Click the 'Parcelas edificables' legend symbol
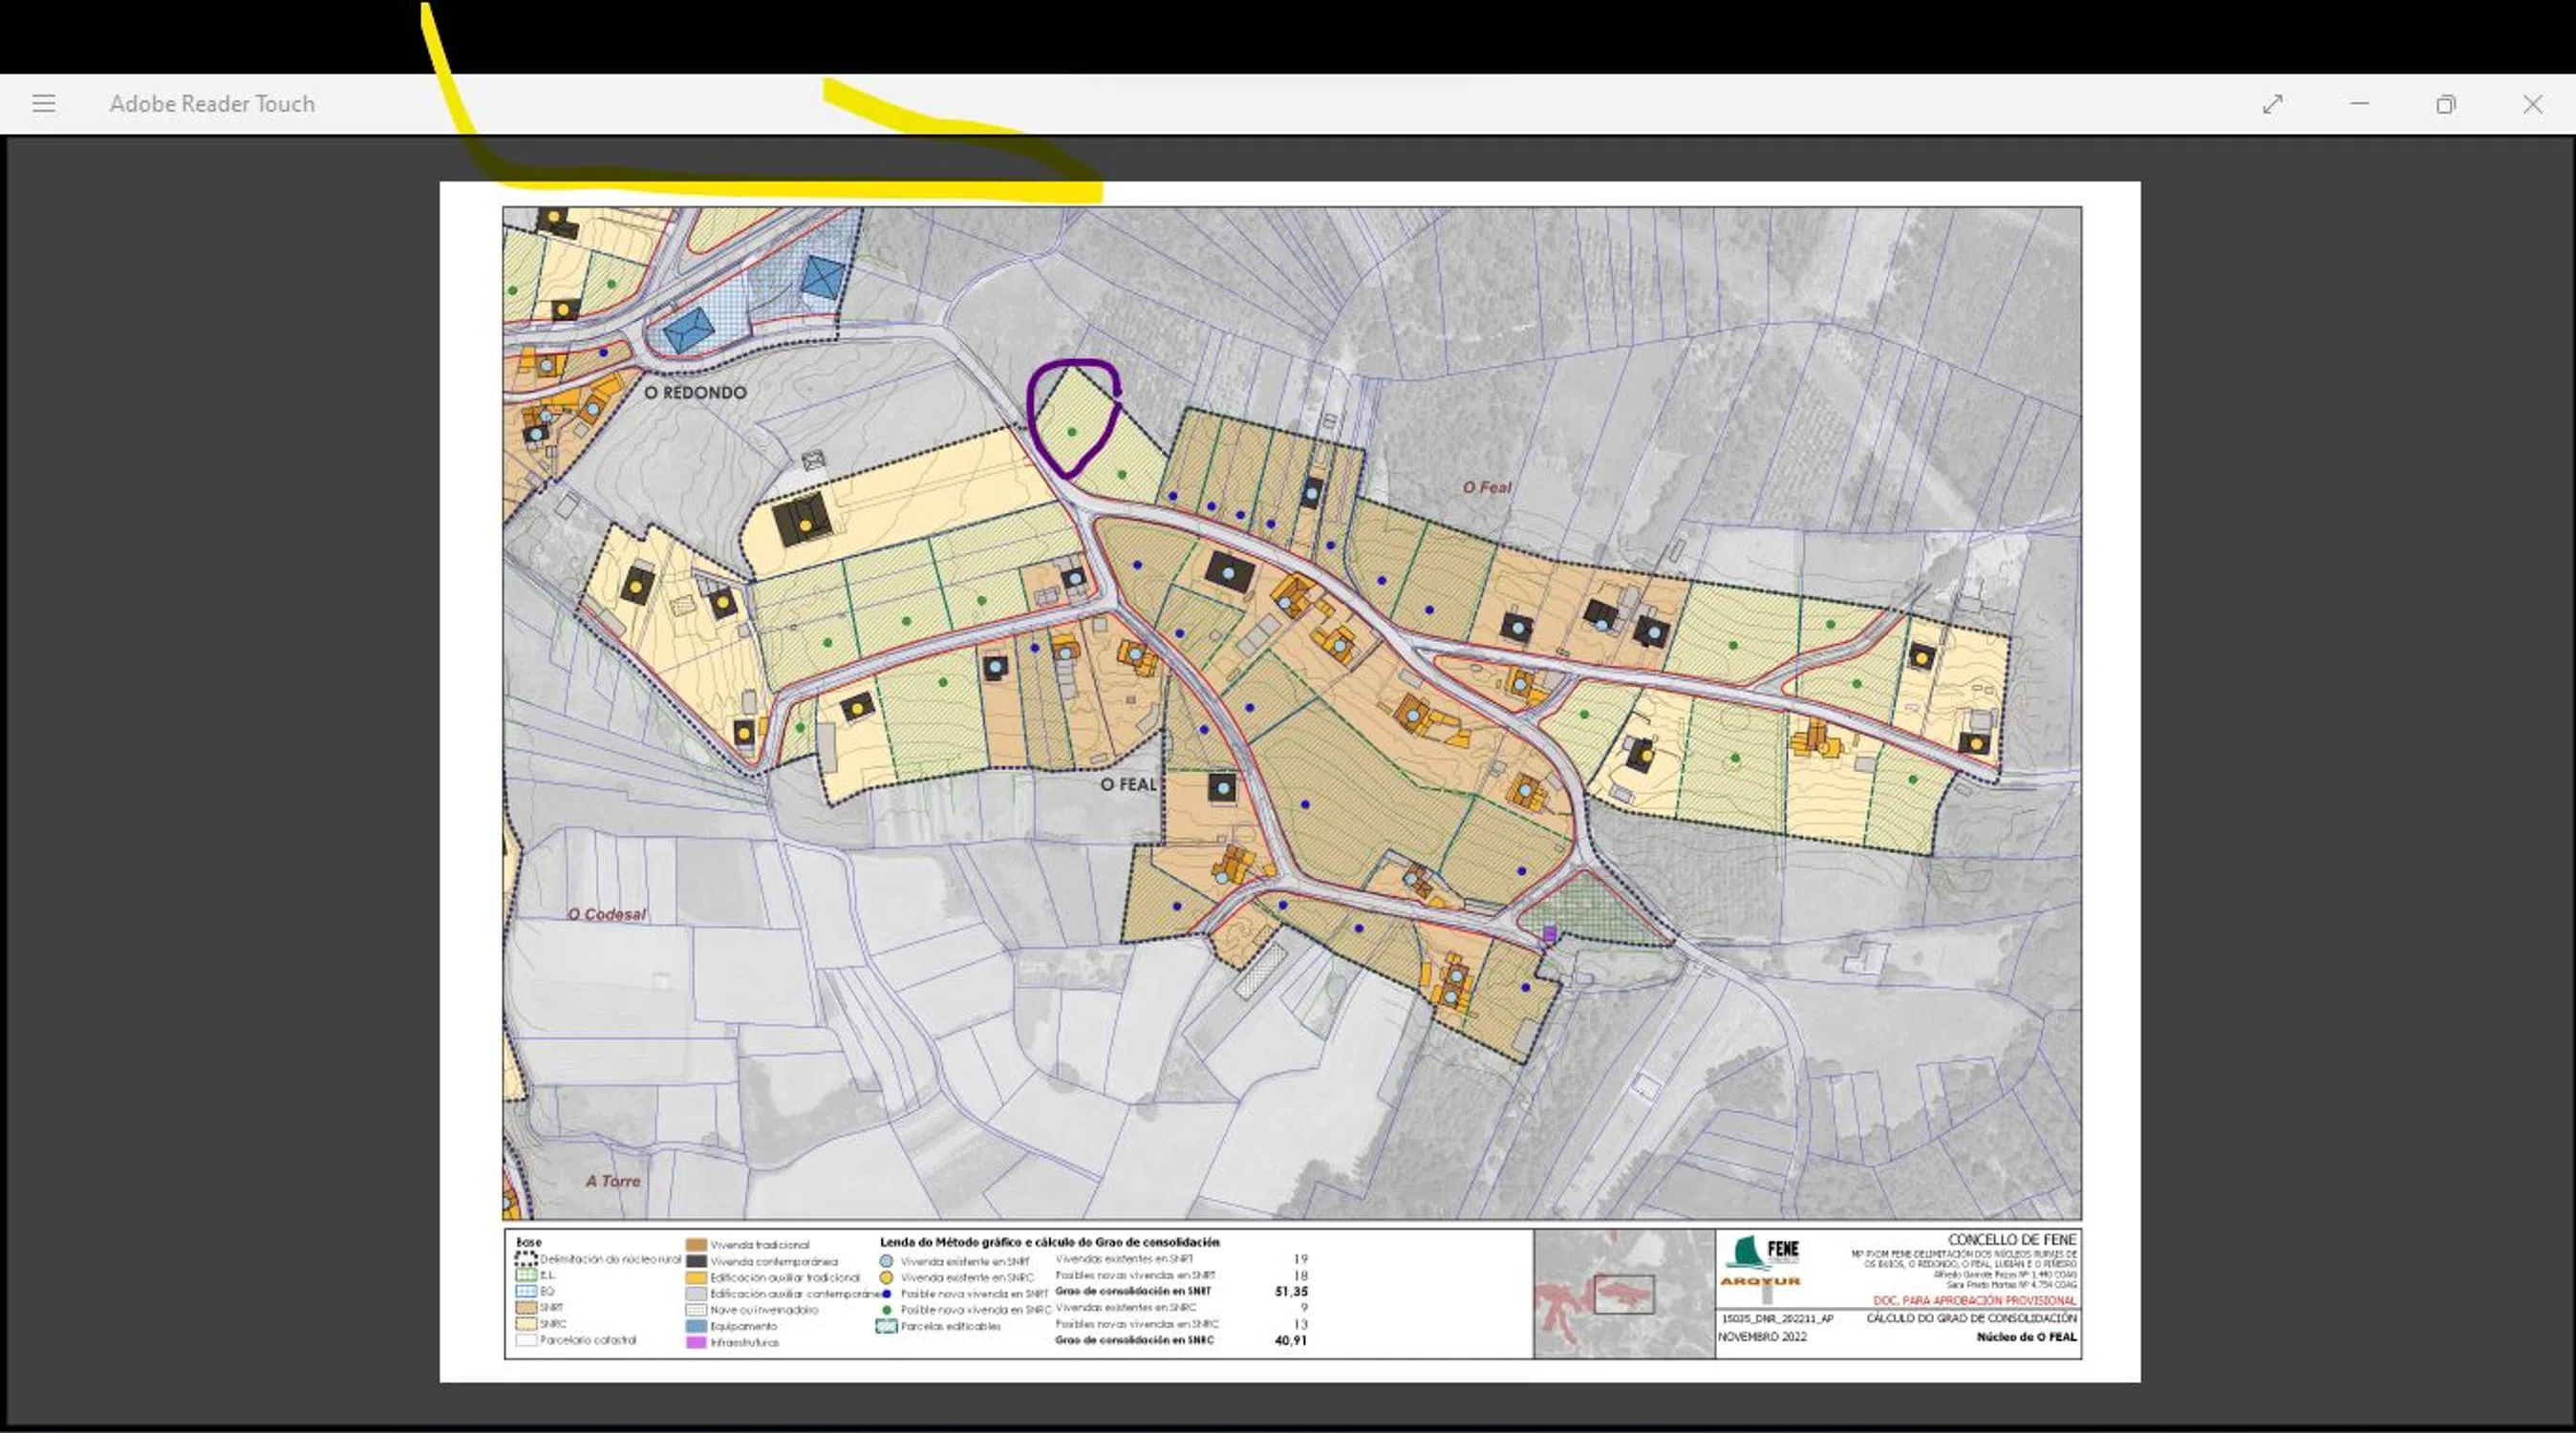 [886, 1326]
